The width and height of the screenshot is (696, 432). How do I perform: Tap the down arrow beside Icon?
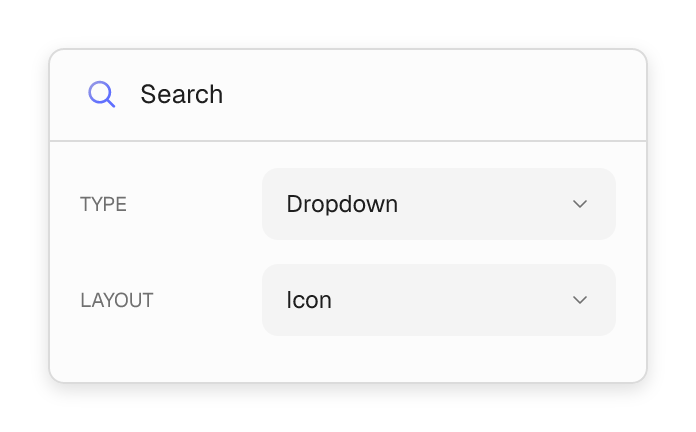580,300
